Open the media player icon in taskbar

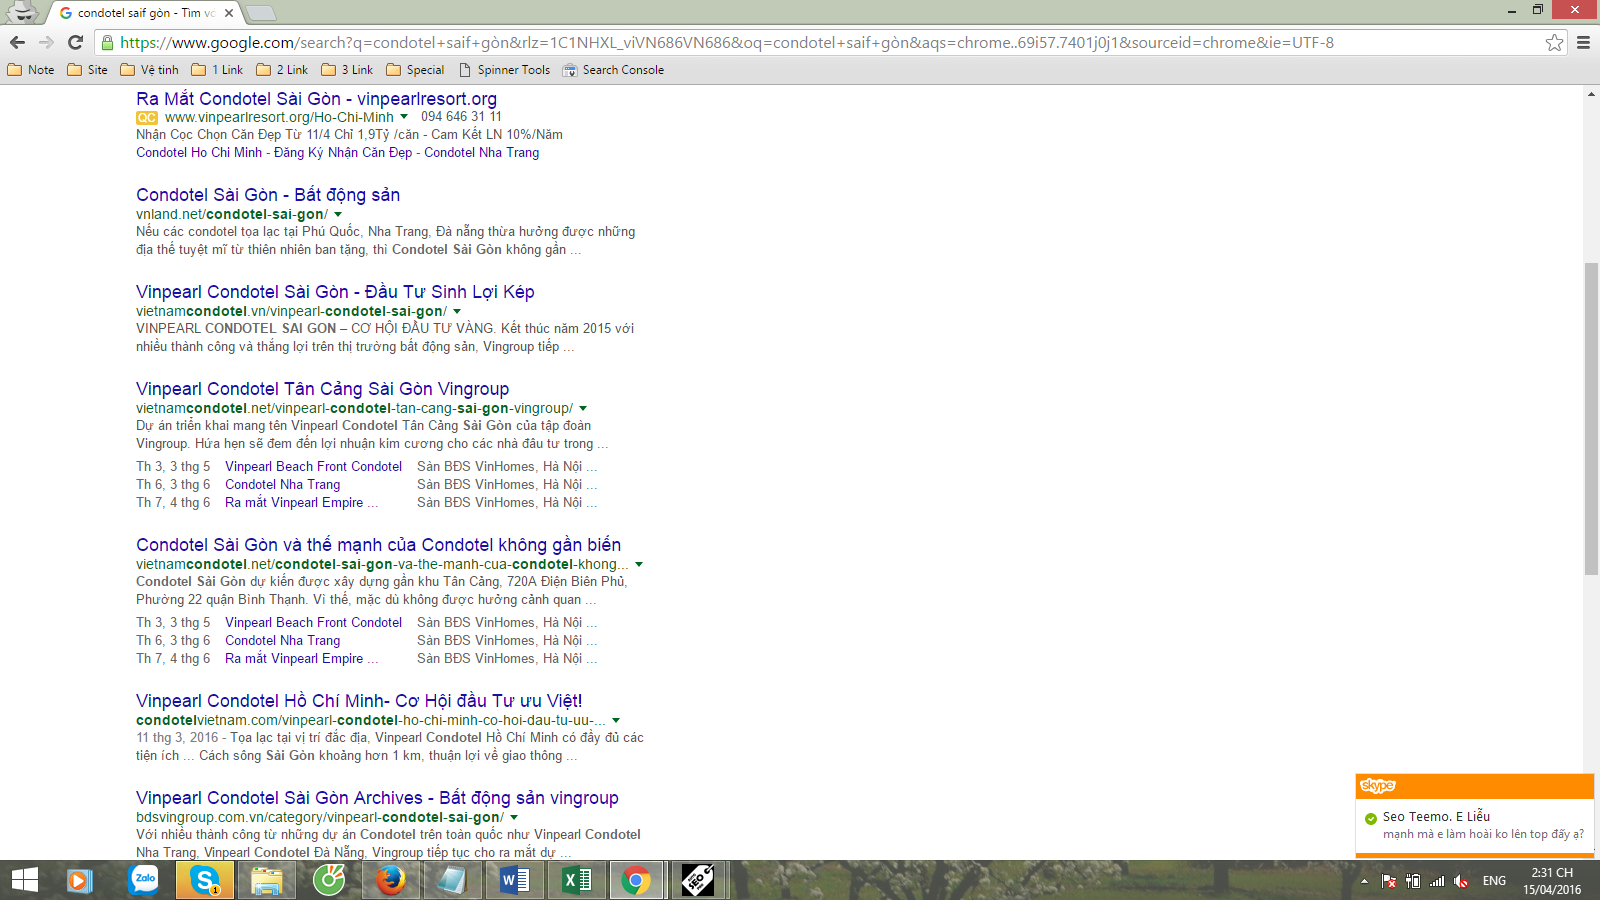(x=80, y=880)
